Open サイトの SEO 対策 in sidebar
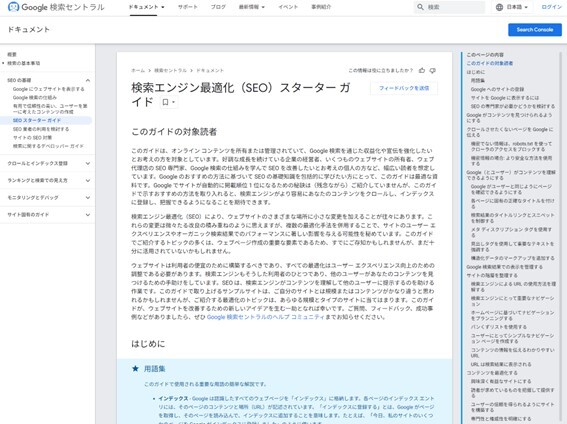This screenshot has width=567, height=424. coord(33,137)
